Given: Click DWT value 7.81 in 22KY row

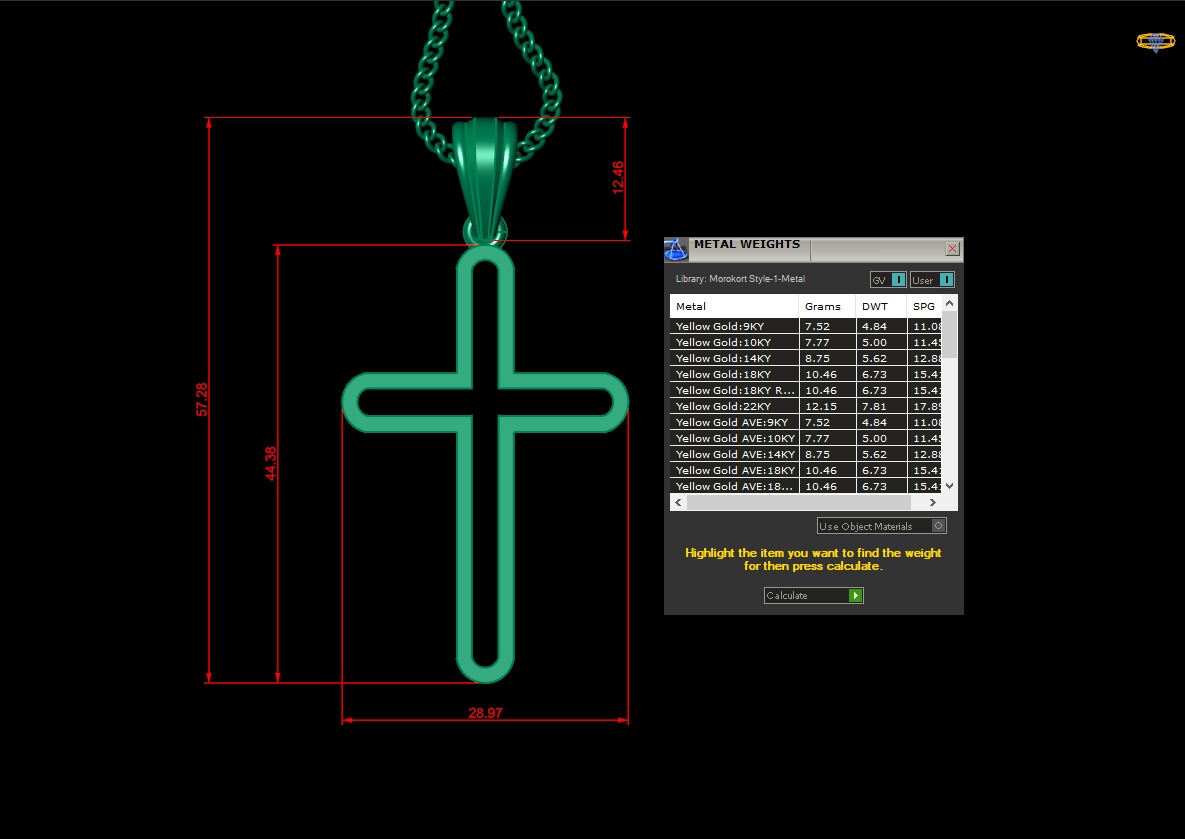Looking at the screenshot, I should (874, 407).
